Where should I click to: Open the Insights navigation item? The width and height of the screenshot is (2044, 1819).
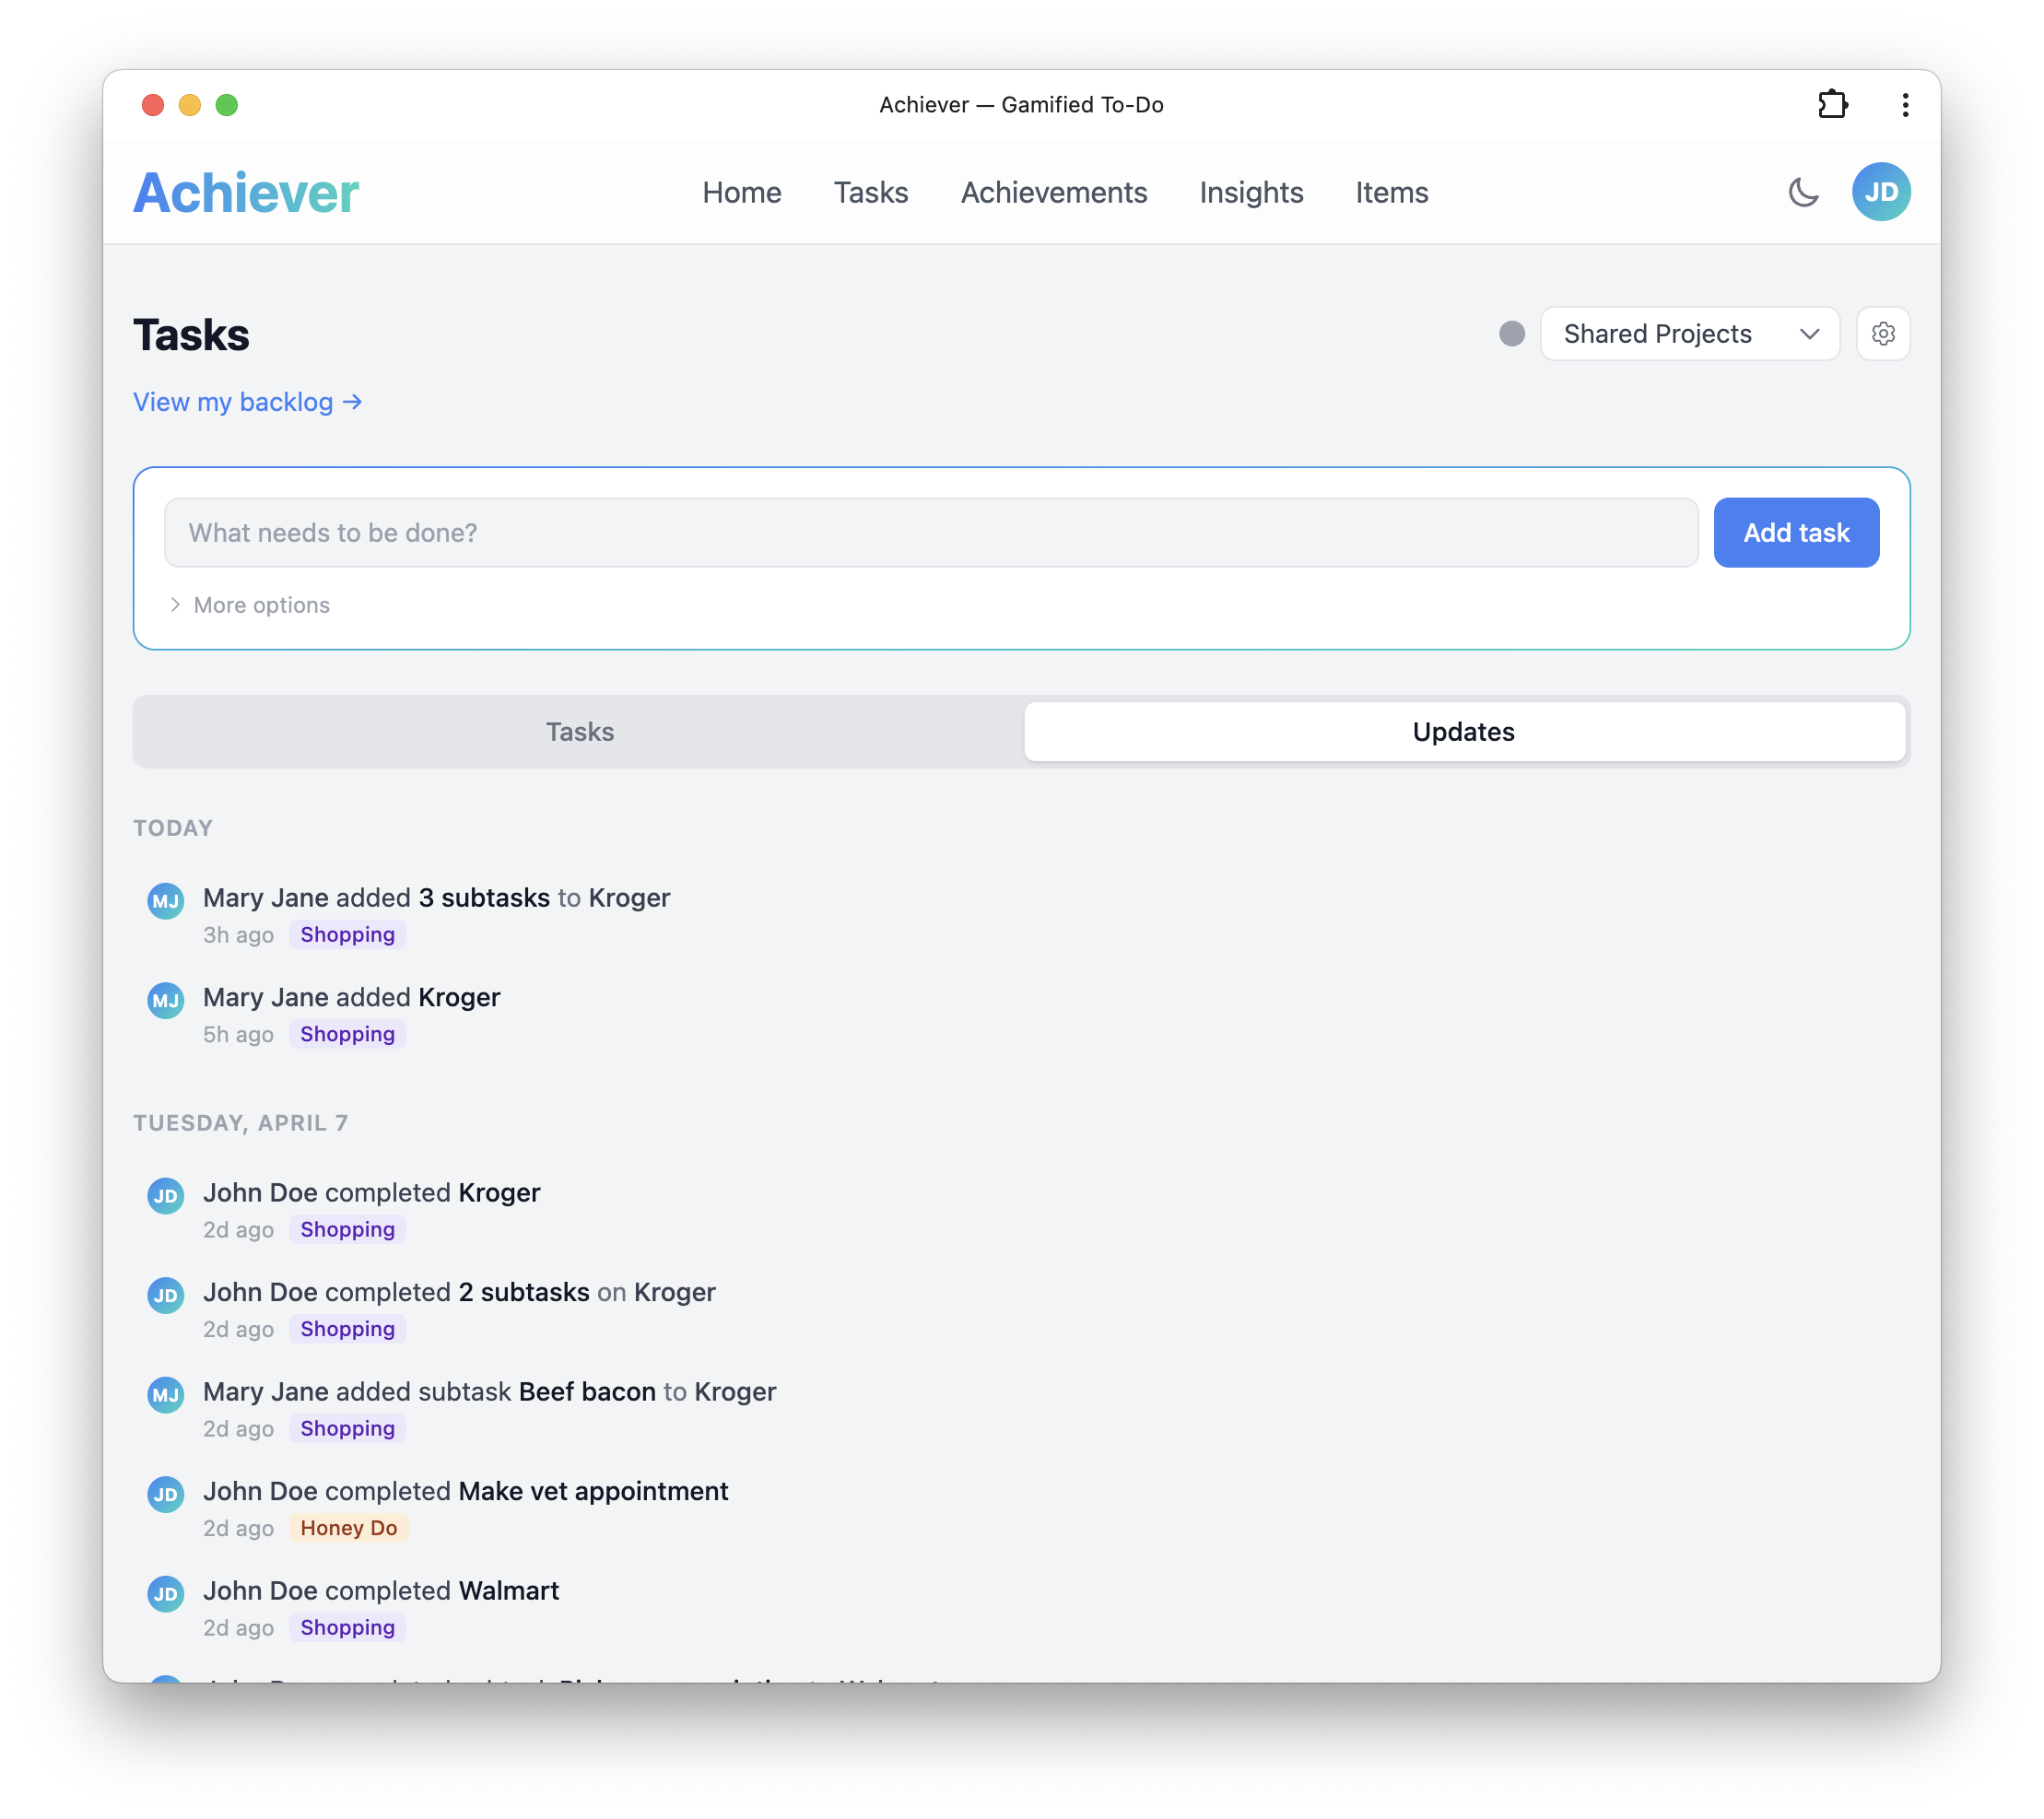click(x=1251, y=192)
